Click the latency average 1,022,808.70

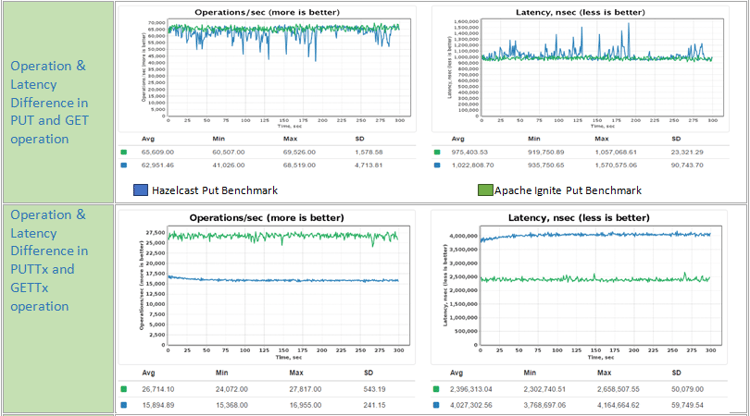click(473, 165)
